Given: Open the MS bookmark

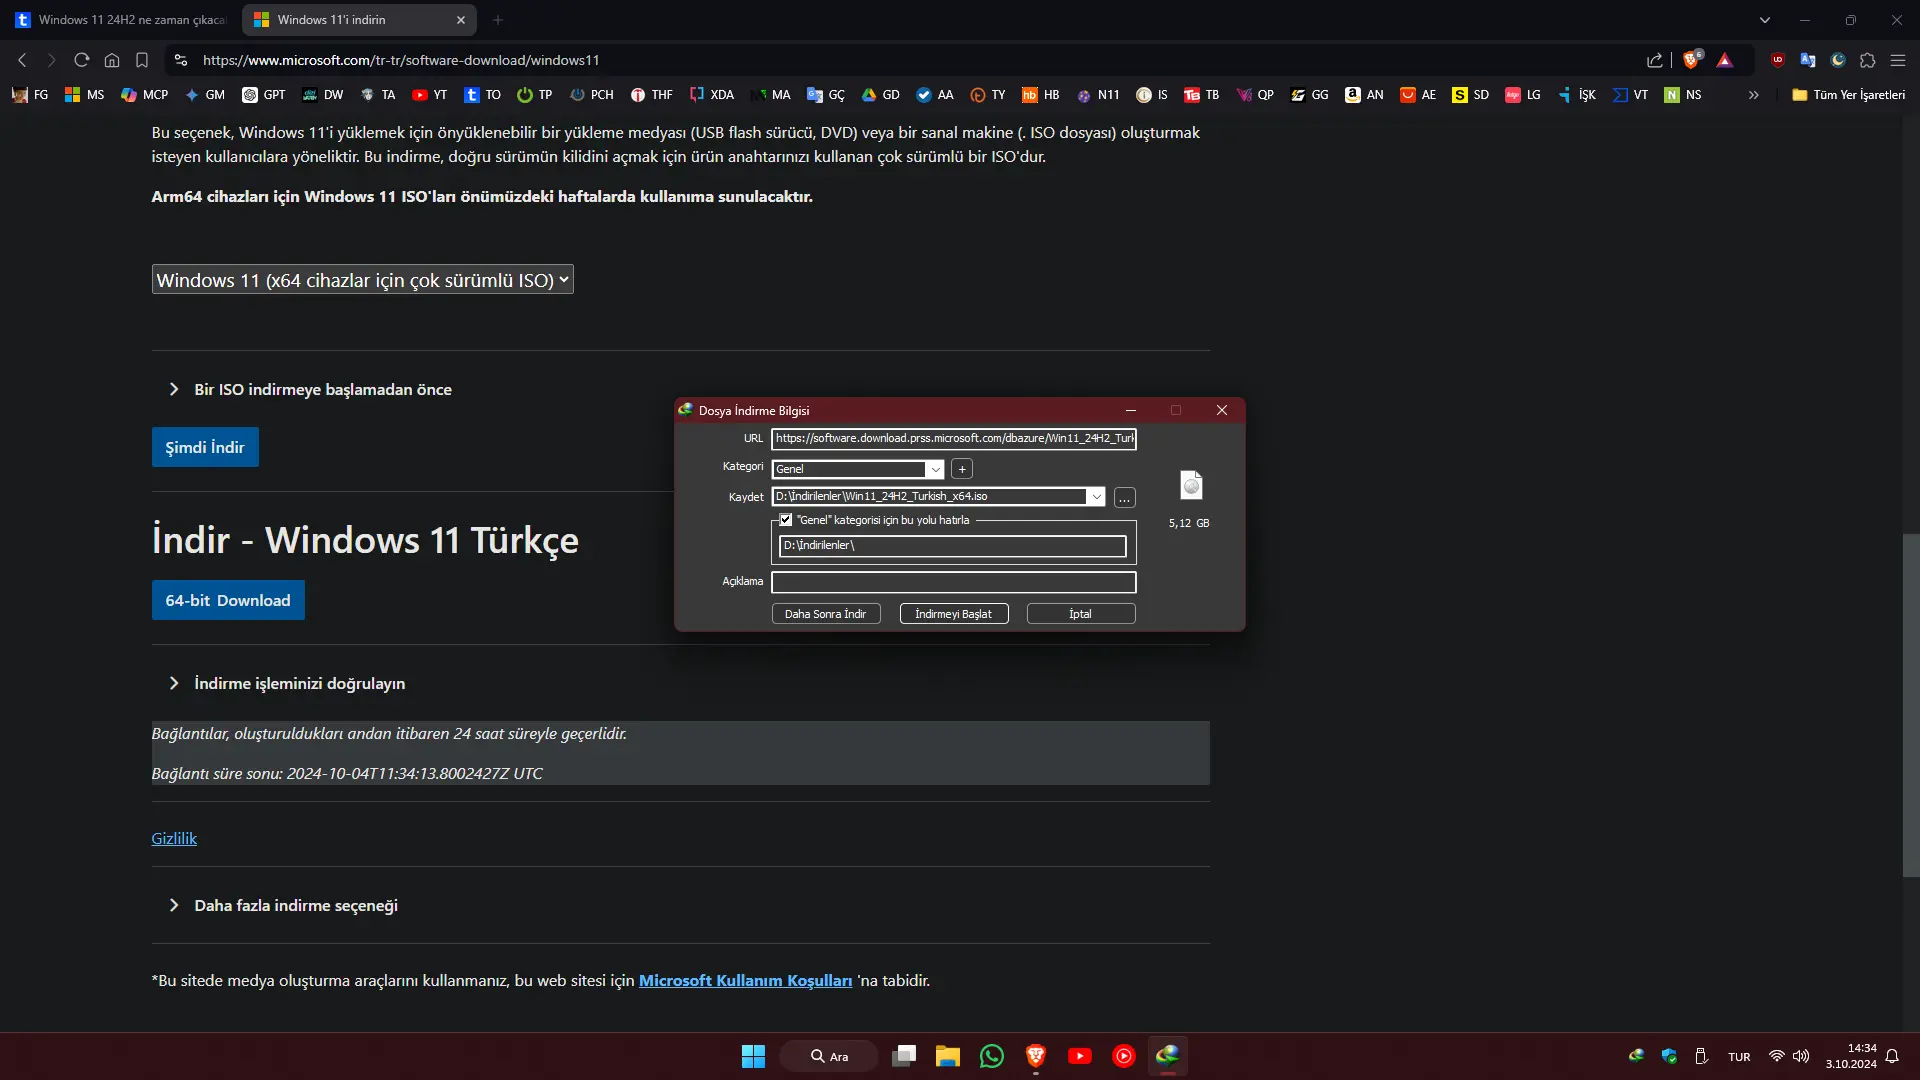Looking at the screenshot, I should pyautogui.click(x=84, y=95).
